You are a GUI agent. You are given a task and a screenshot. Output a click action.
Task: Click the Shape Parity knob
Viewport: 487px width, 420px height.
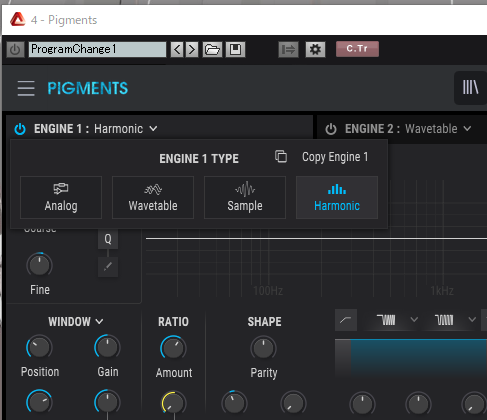click(263, 349)
